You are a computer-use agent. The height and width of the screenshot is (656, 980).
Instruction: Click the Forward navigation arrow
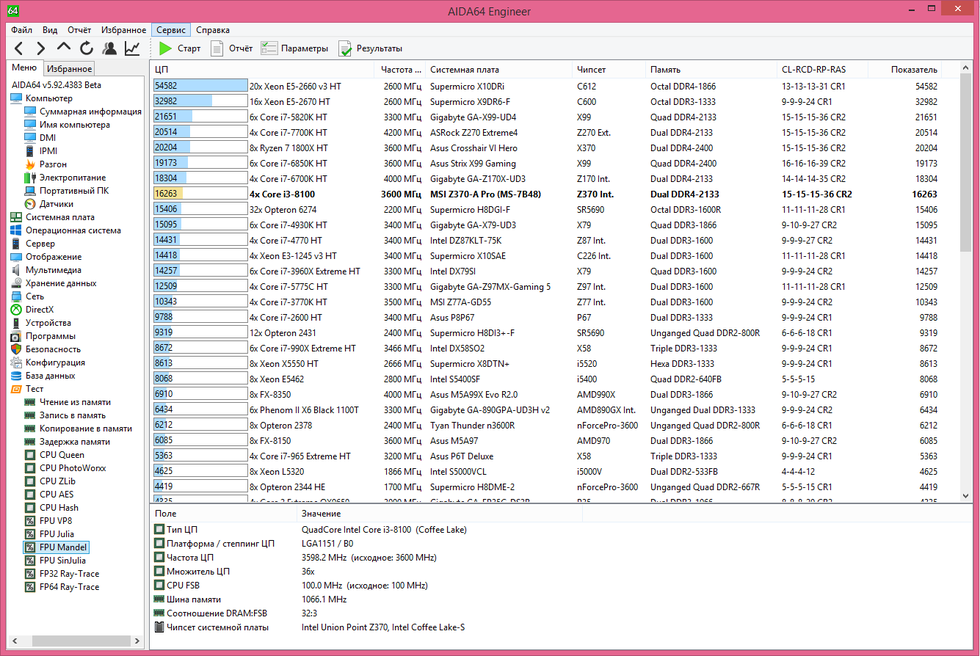pos(41,48)
